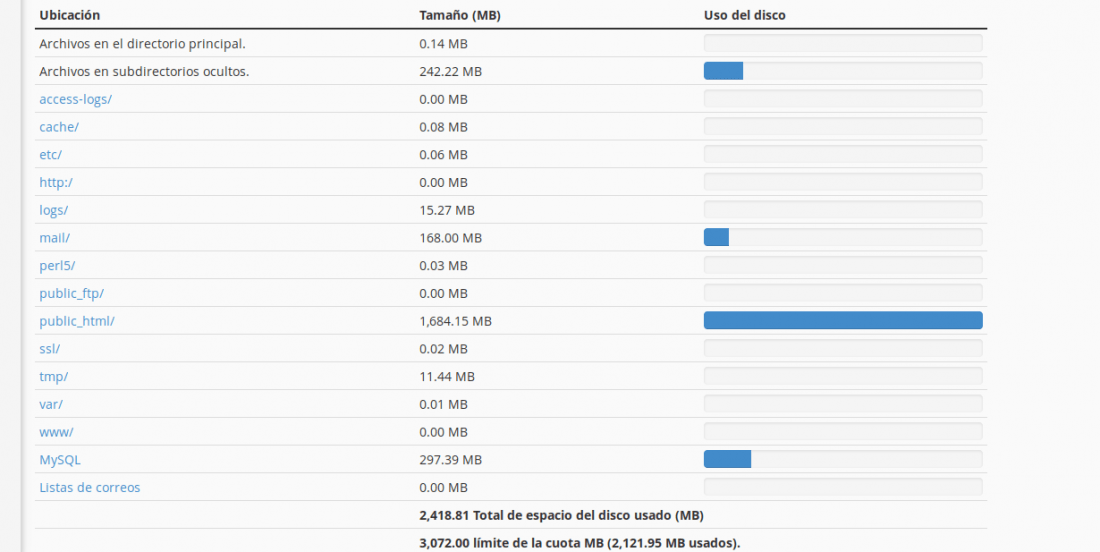Select the 0.03 MB size value
The height and width of the screenshot is (552, 1100).
click(x=443, y=266)
